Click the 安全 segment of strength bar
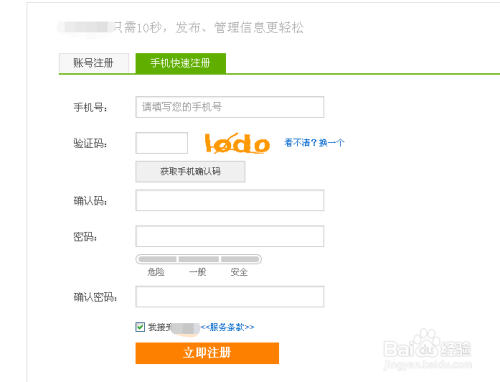 pos(240,259)
